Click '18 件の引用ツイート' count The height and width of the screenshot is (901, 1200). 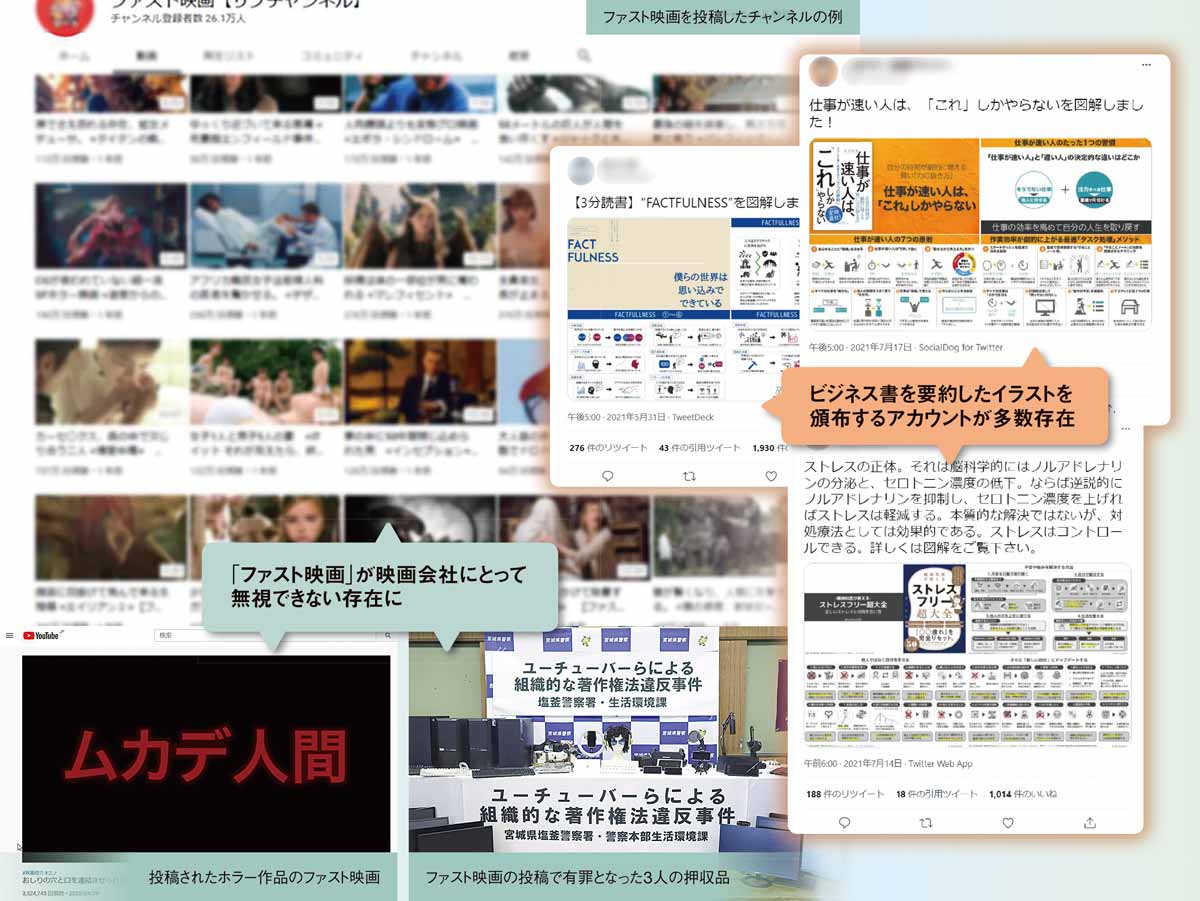point(937,794)
